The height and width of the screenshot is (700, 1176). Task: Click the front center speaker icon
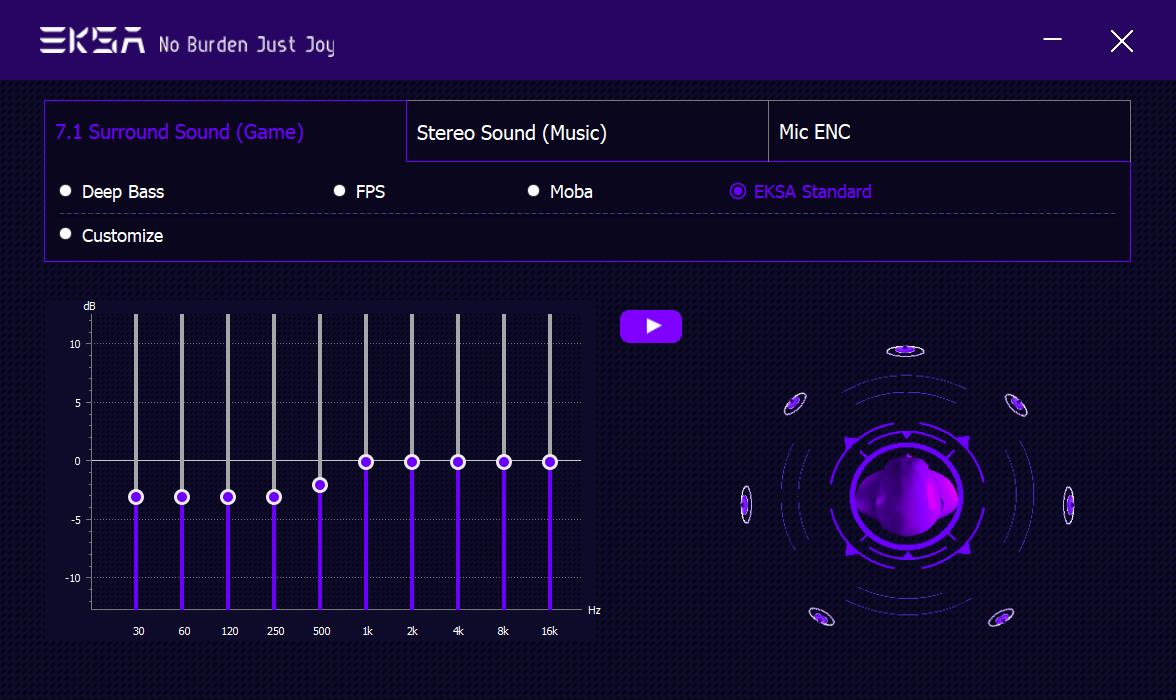click(x=905, y=350)
